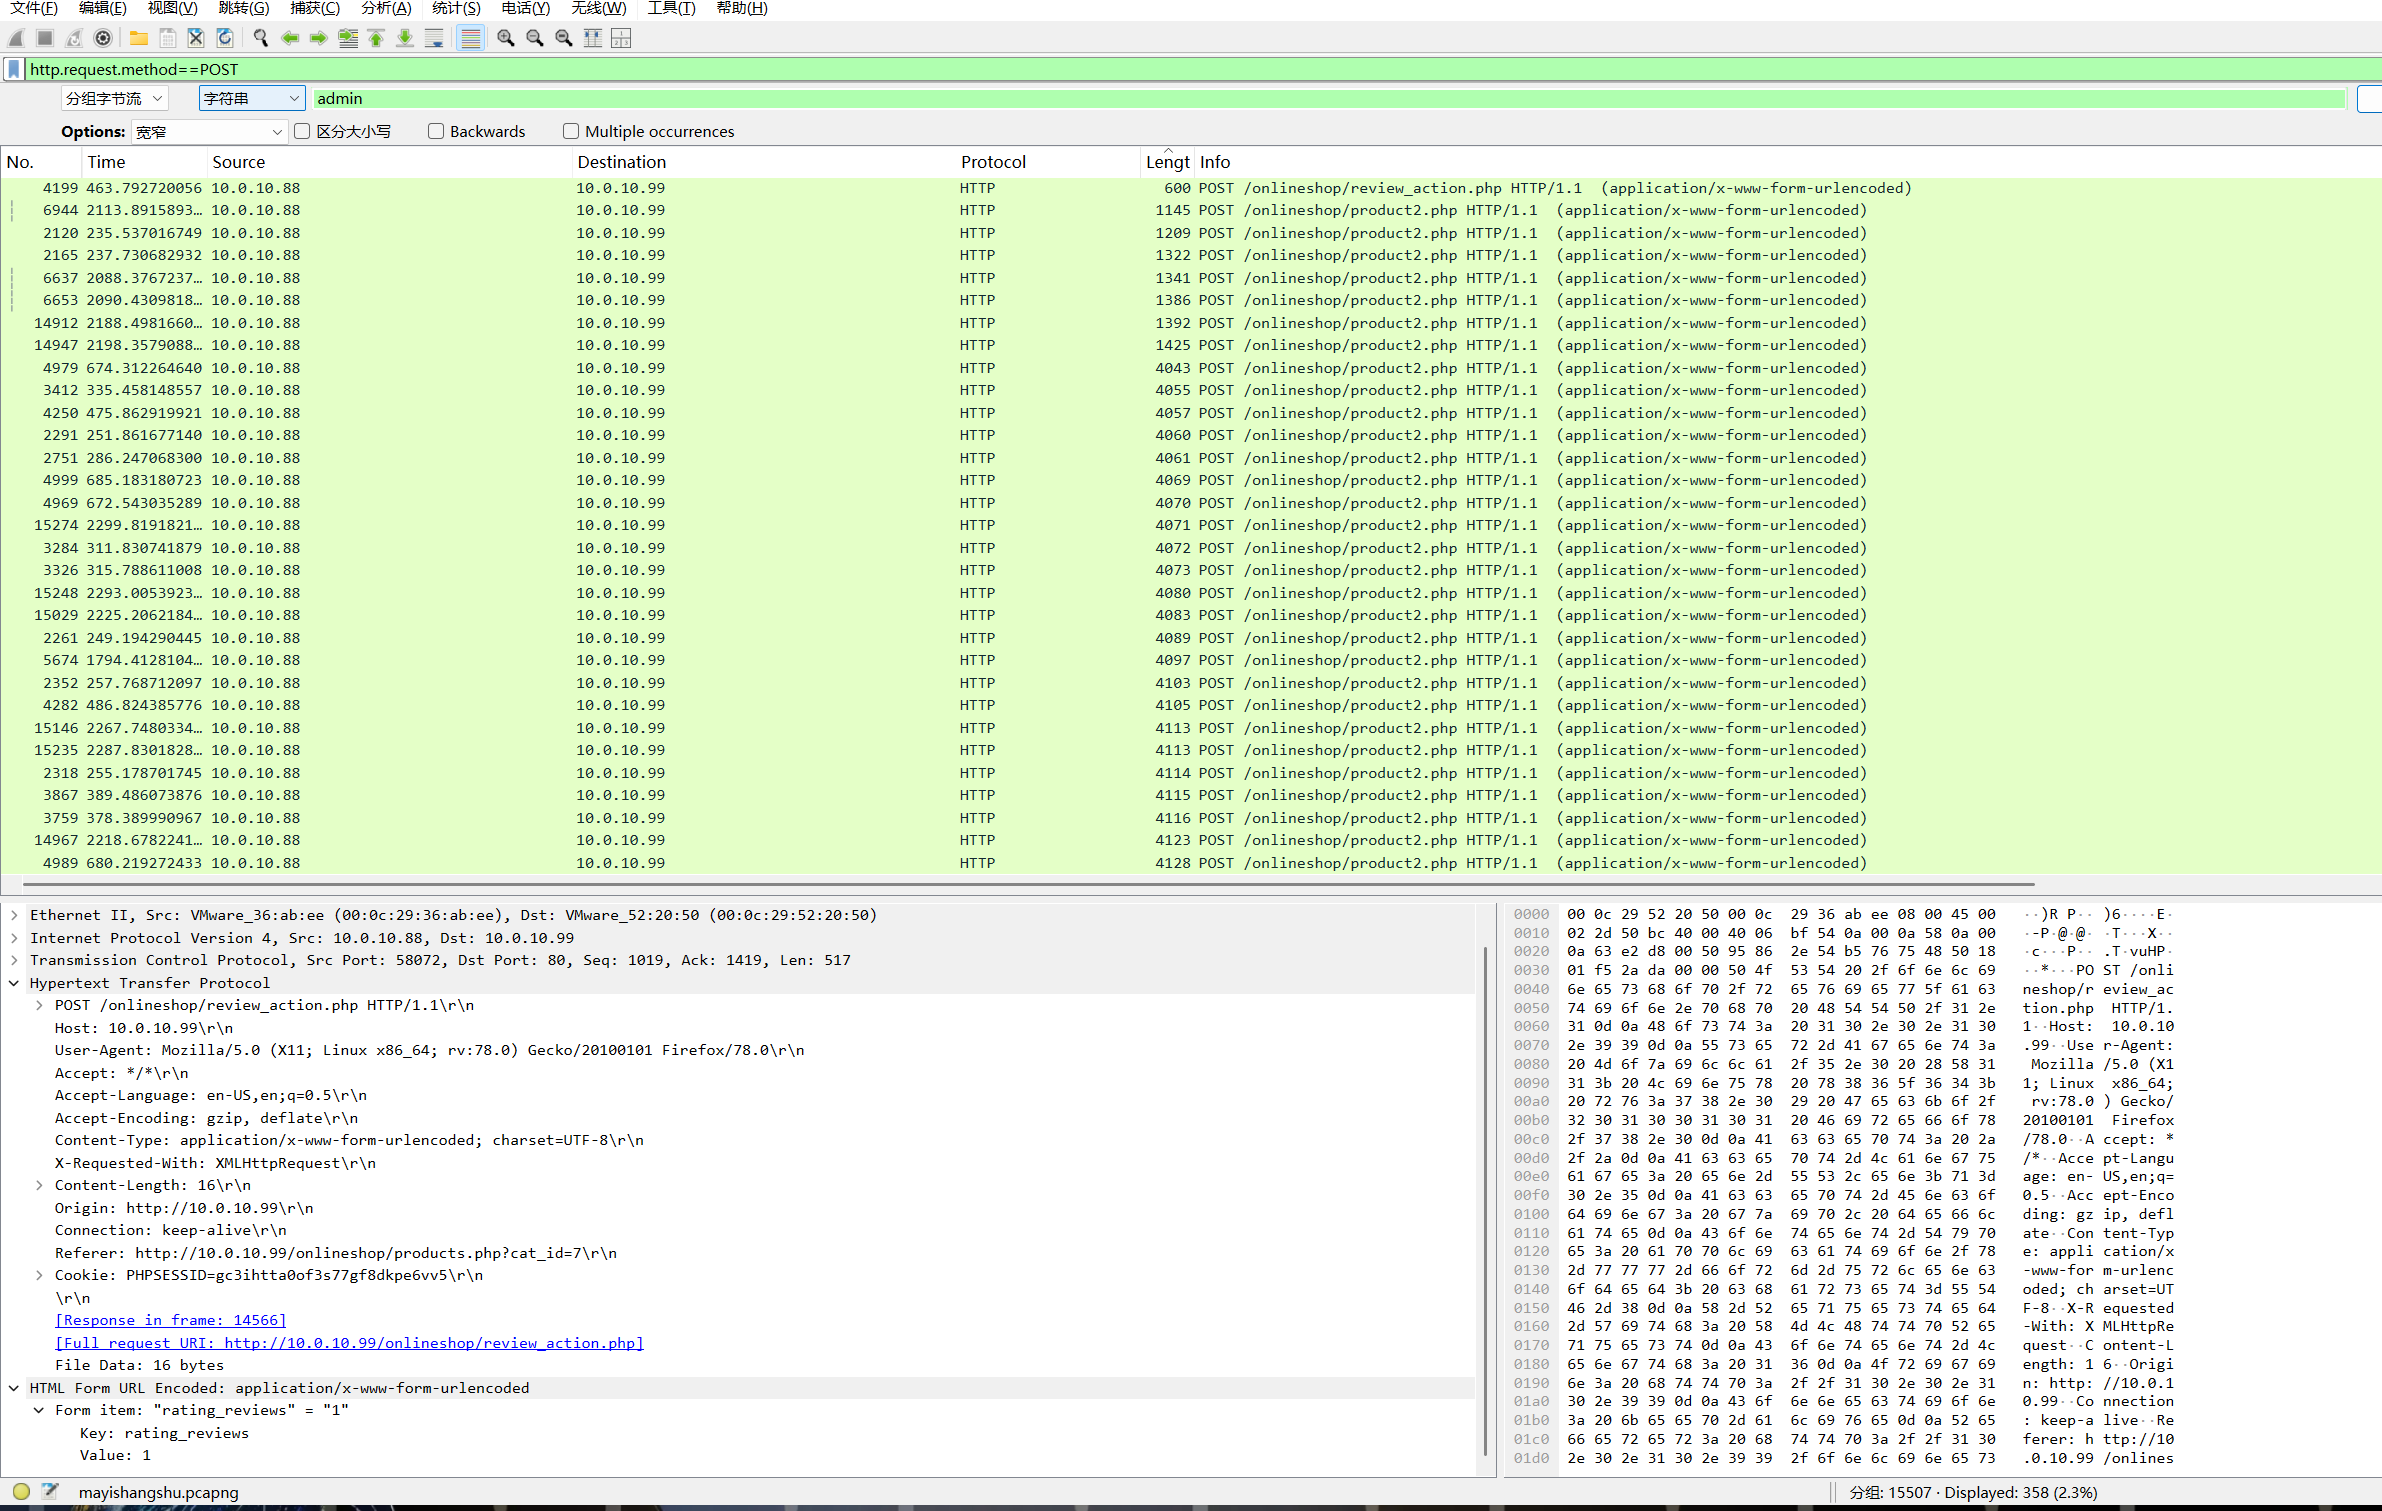Click the find packet magnifier icon
The height and width of the screenshot is (1511, 2382).
[x=261, y=38]
